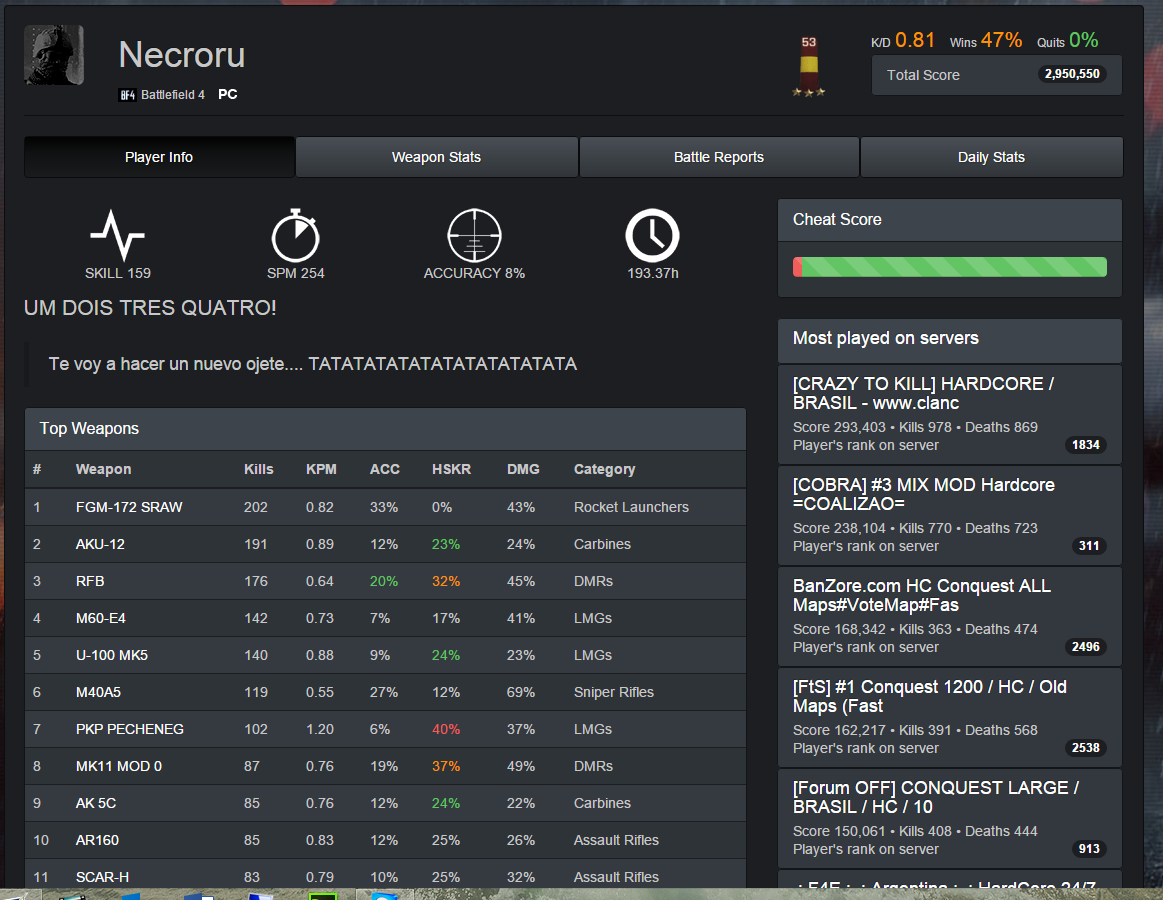1163x900 pixels.
Task: Click the Top Weapons panel header
Action: pyautogui.click(x=385, y=428)
